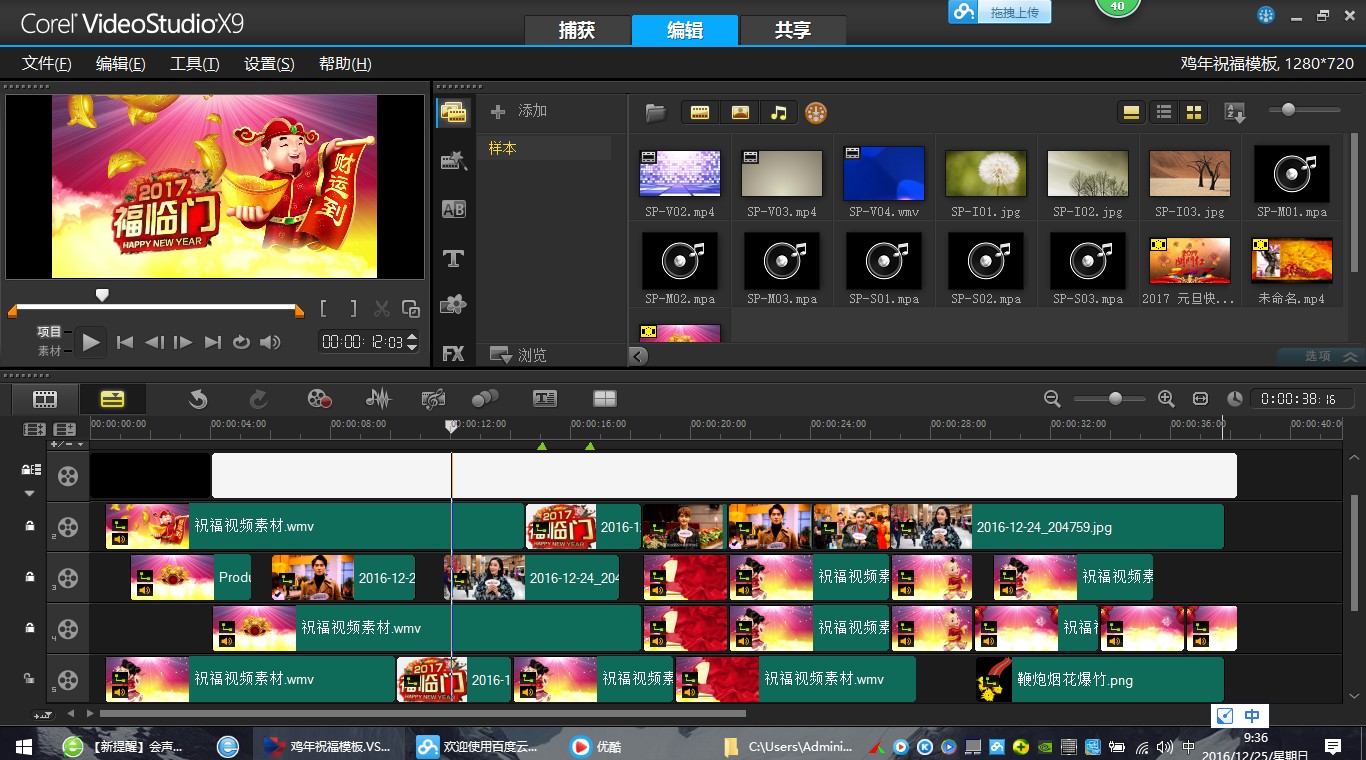
Task: Toggle ripple editing on video track
Action: pyautogui.click(x=32, y=469)
